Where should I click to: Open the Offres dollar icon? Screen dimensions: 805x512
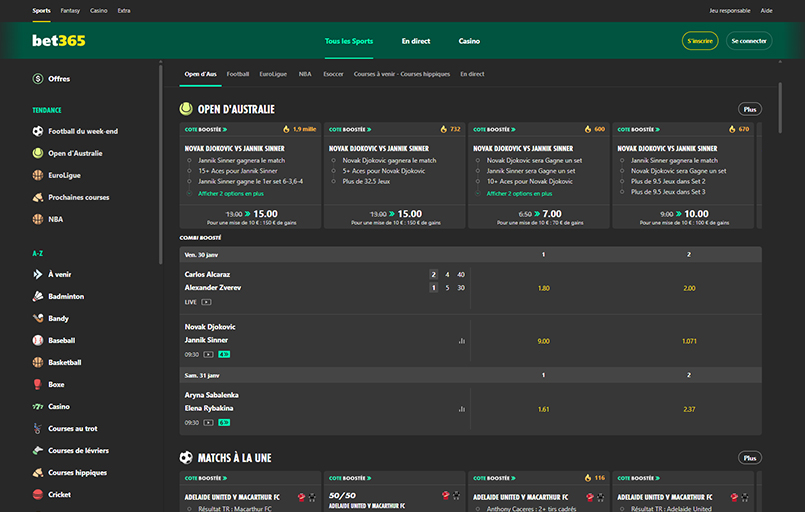tap(37, 79)
